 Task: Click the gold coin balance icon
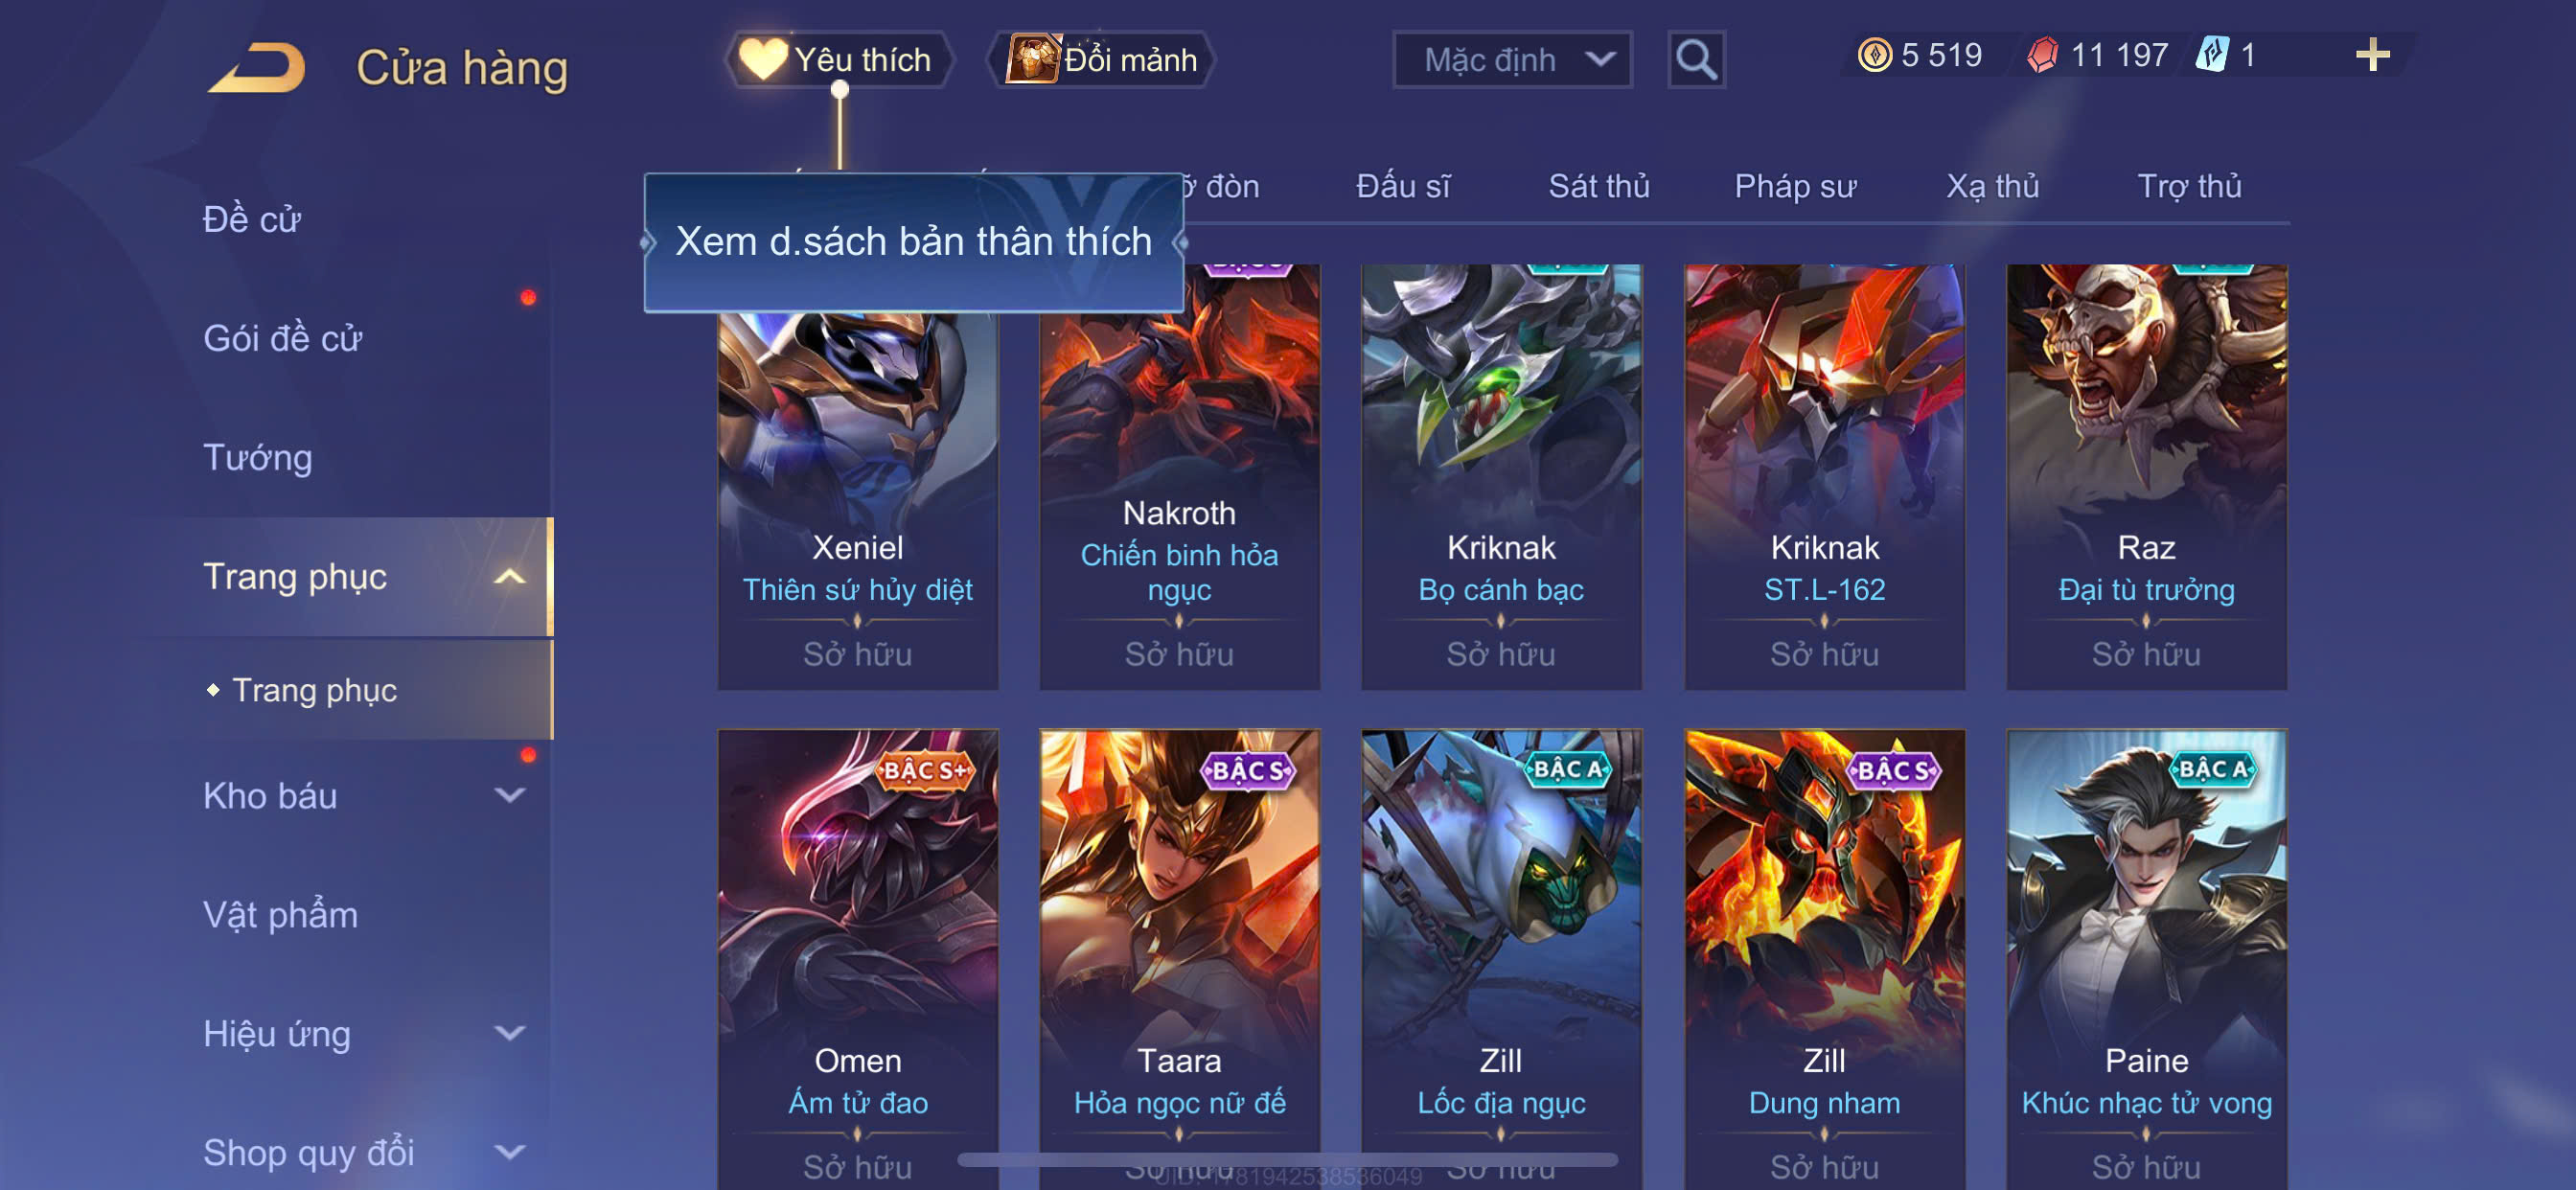1874,55
